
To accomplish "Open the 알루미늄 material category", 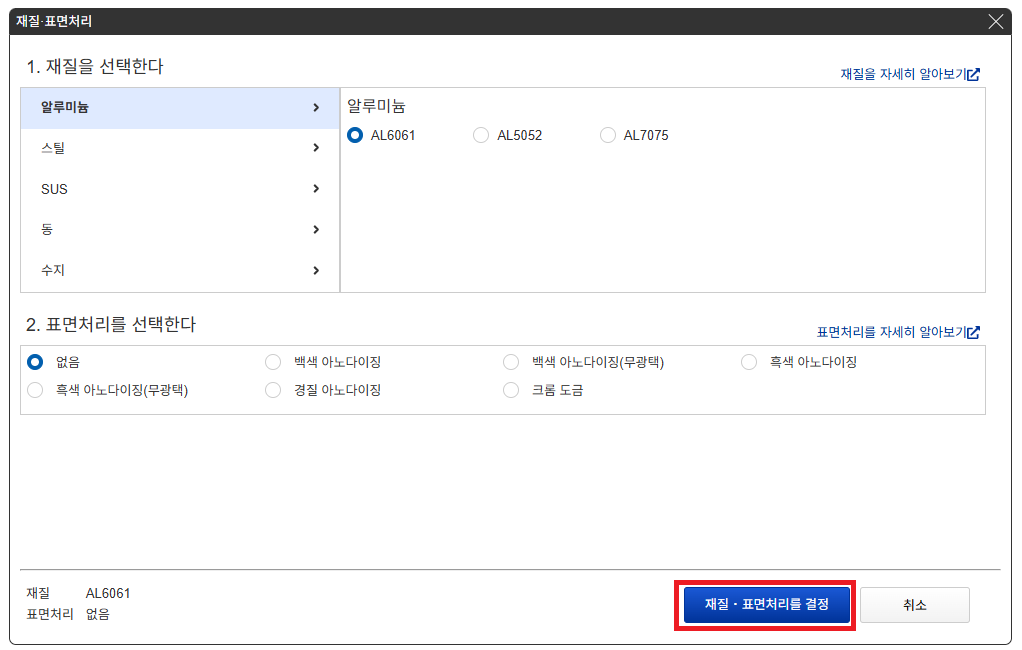I will click(180, 107).
